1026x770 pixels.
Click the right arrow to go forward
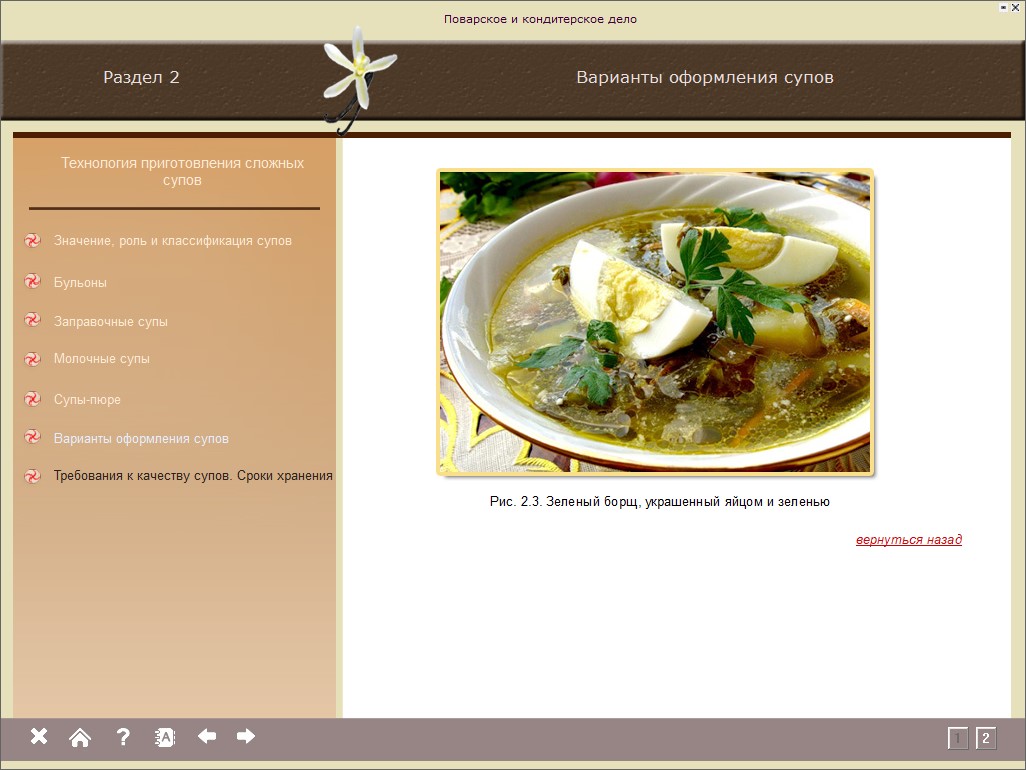point(246,737)
